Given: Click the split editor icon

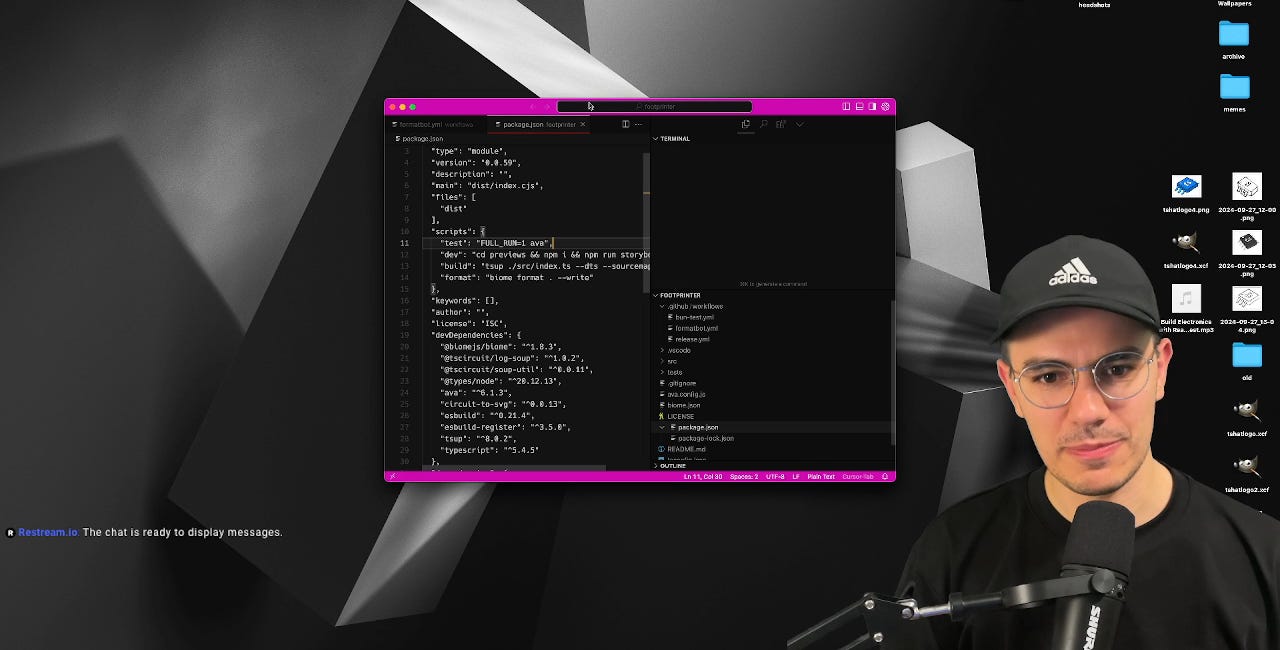Looking at the screenshot, I should pos(625,124).
